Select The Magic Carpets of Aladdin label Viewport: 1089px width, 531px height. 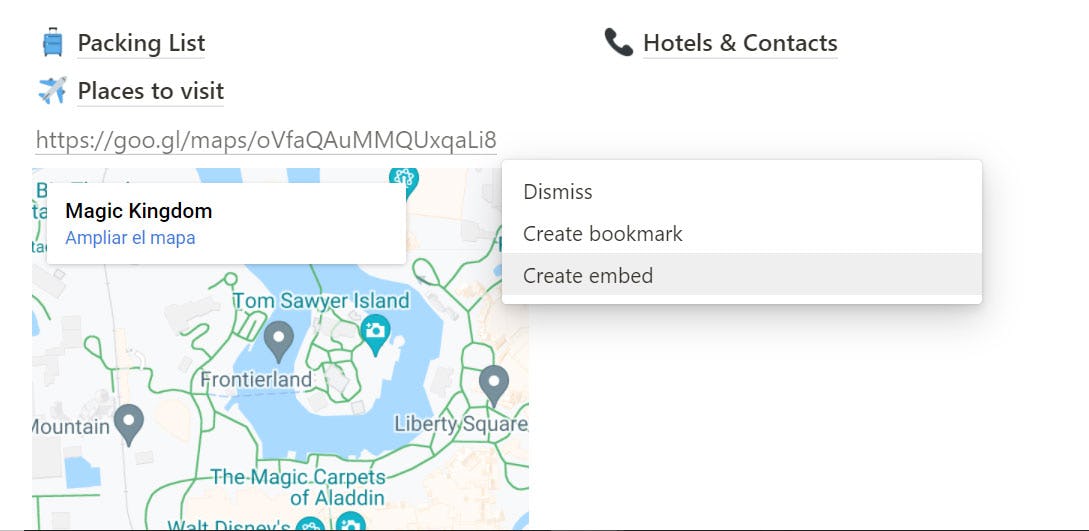(x=298, y=487)
